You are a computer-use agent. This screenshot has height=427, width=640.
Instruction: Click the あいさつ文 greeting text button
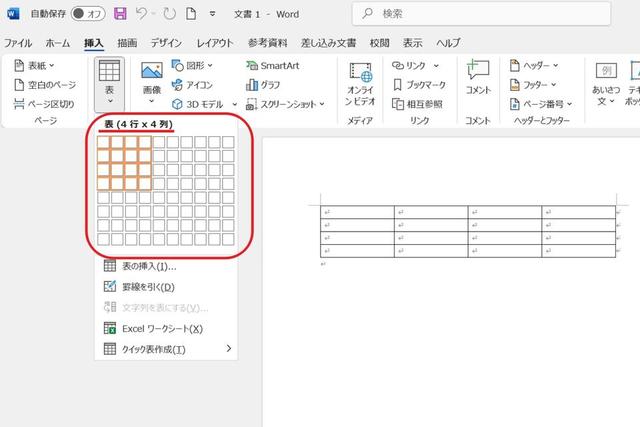pos(606,84)
